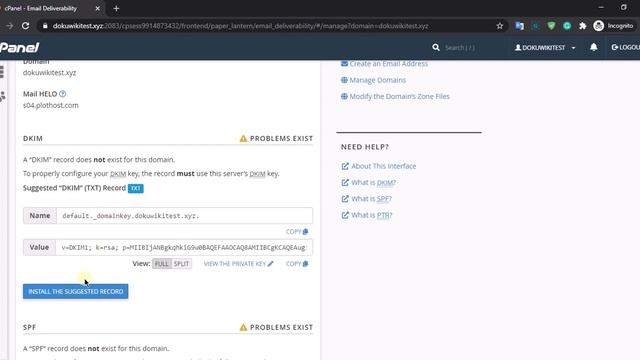Go forward with the browser arrow

(9, 26)
